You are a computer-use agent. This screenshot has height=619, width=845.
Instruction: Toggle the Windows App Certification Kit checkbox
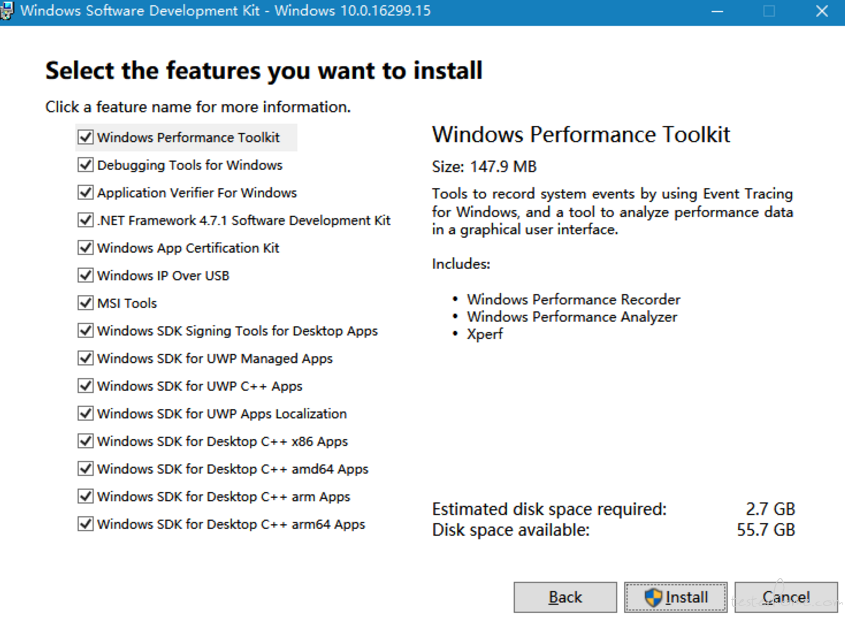point(86,248)
